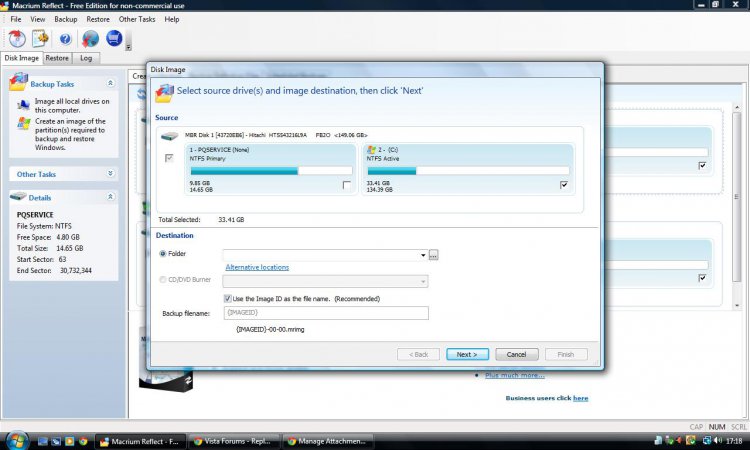This screenshot has width=750, height=450.
Task: Check the PQSERVICE partition checkbox
Action: point(347,185)
